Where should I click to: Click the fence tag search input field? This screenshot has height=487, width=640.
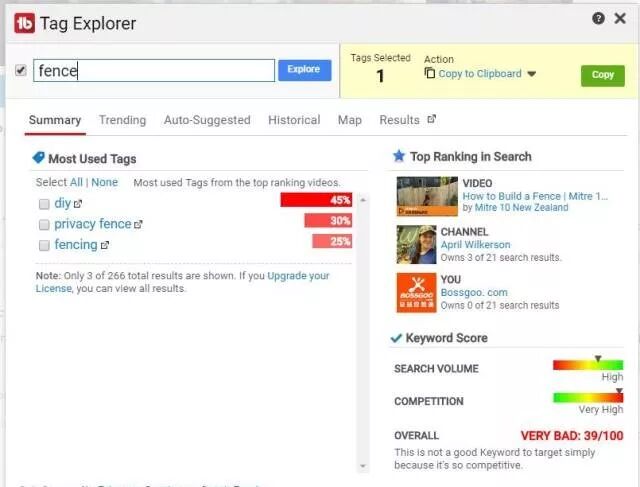click(x=154, y=70)
